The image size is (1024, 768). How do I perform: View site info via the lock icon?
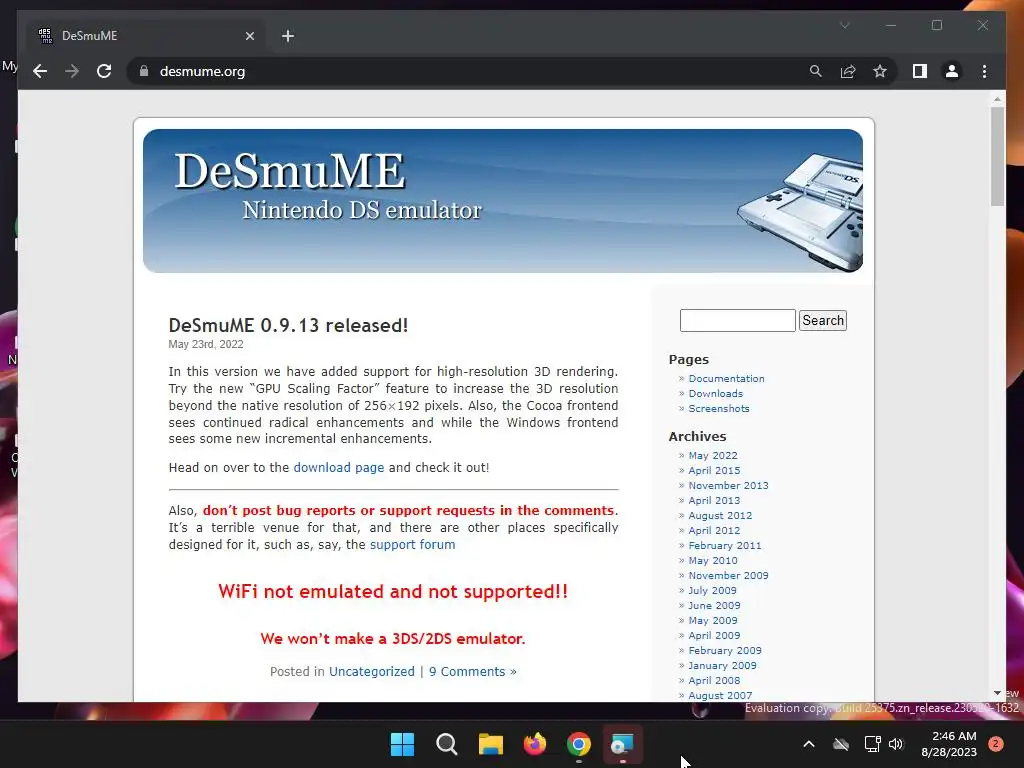144,71
